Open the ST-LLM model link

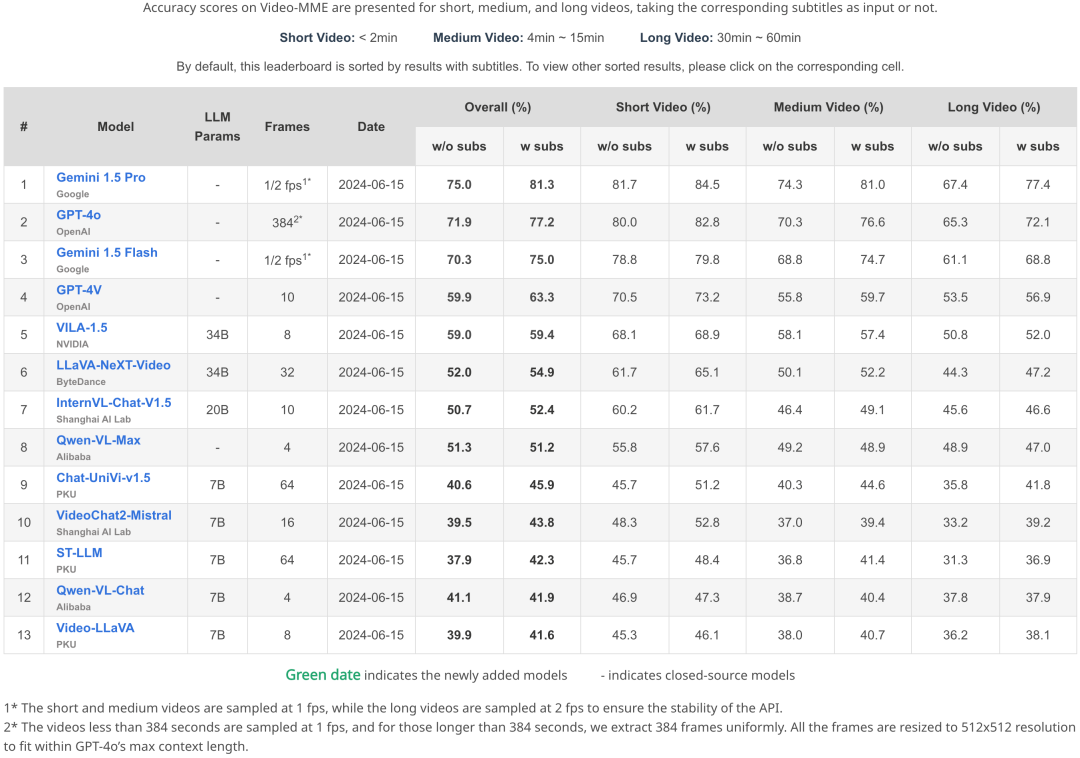pyautogui.click(x=79, y=552)
